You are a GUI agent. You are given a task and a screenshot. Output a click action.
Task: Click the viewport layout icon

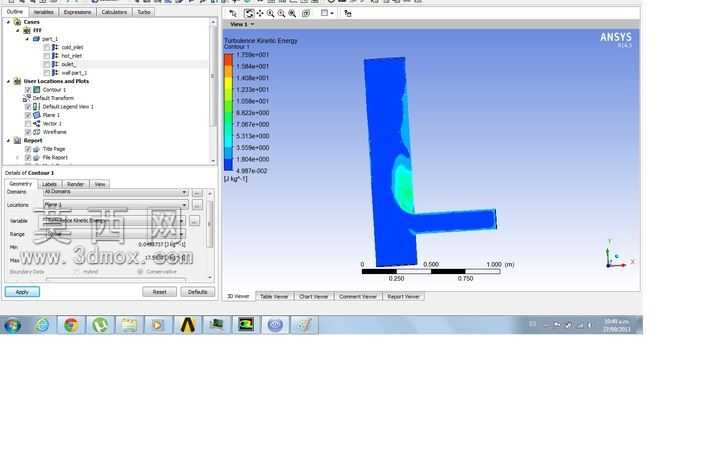pos(325,13)
